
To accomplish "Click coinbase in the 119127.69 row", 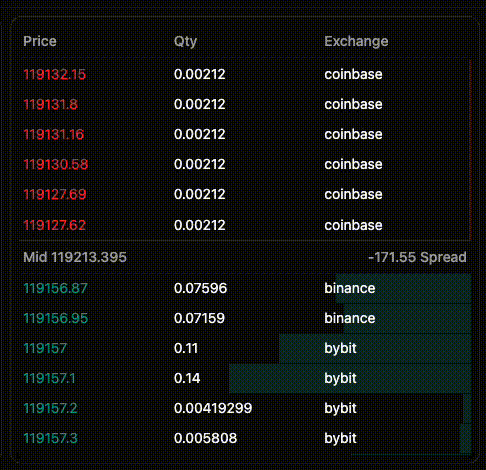I will pos(353,194).
